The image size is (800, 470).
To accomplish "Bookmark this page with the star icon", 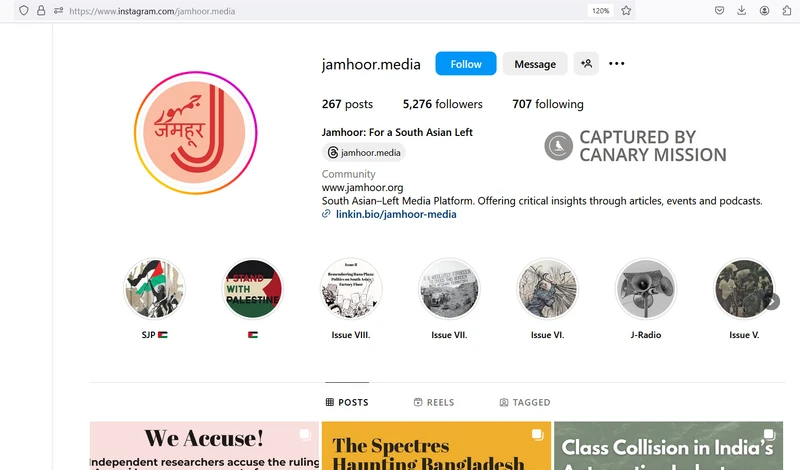I will tap(626, 11).
